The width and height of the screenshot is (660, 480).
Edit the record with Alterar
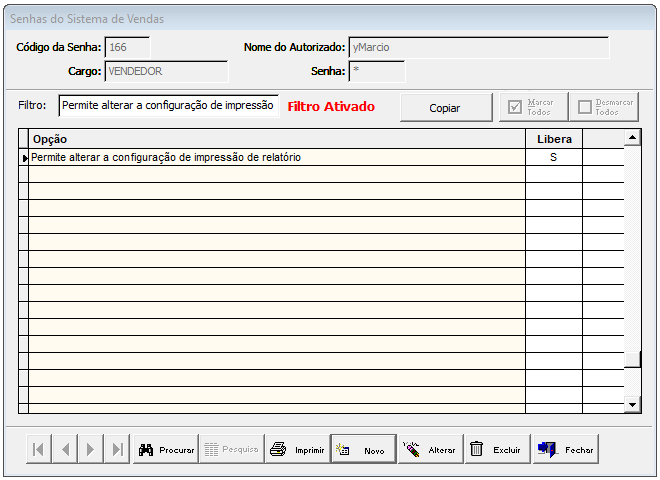[429, 450]
